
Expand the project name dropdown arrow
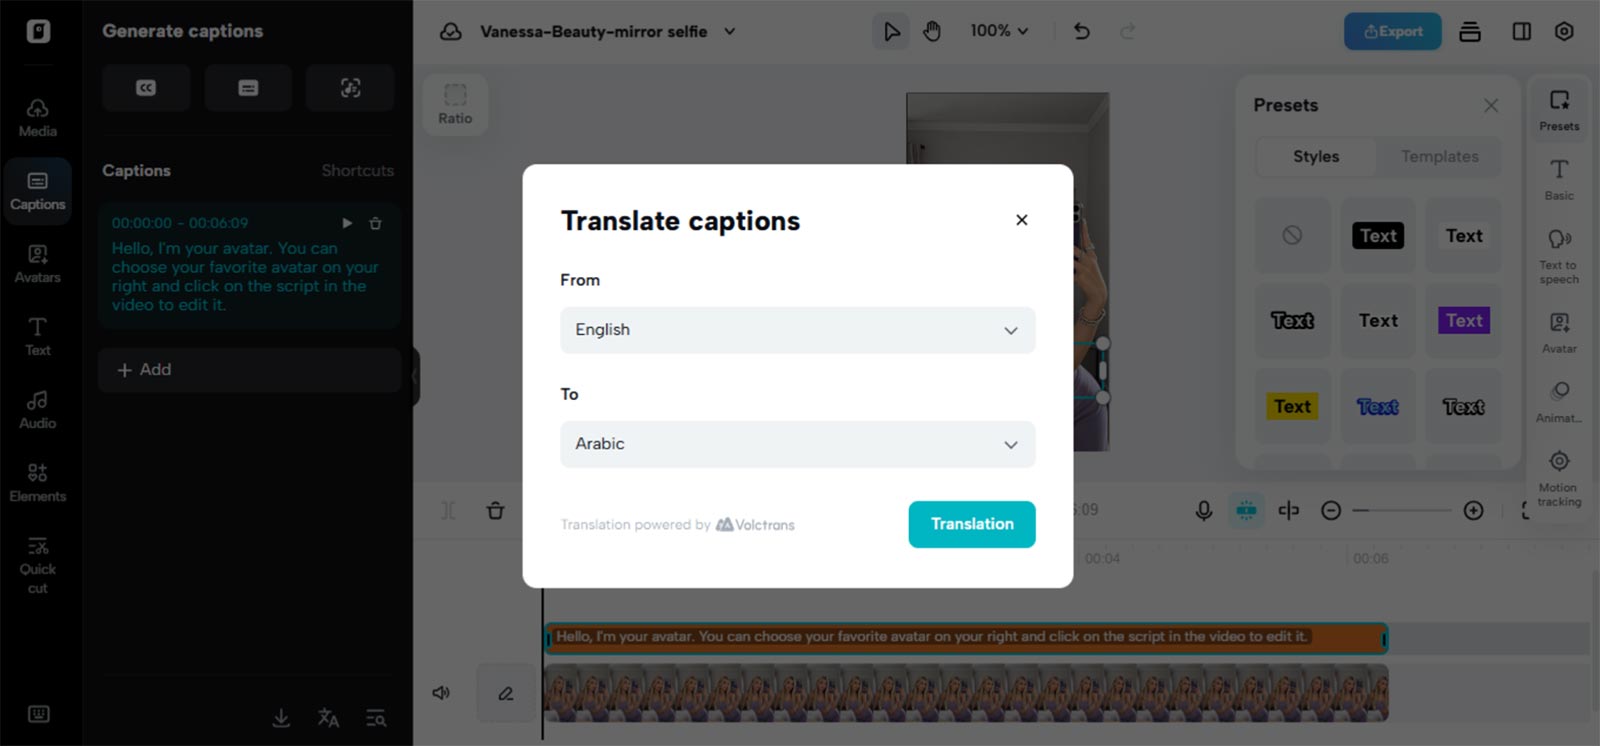[x=730, y=31]
